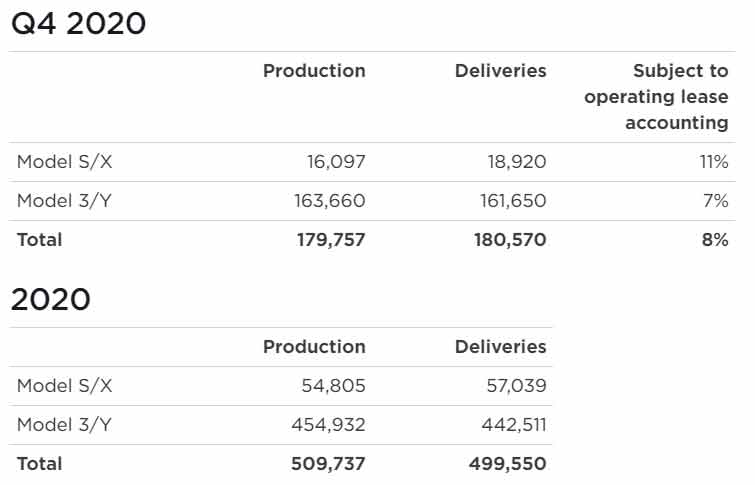
Task: Click the 8% total lease value
Action: pyautogui.click(x=716, y=240)
